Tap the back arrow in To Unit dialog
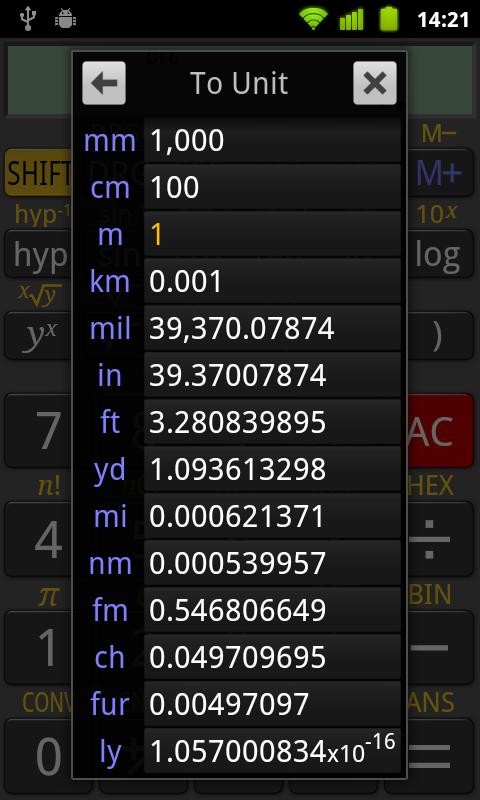The width and height of the screenshot is (480, 800). tap(104, 83)
